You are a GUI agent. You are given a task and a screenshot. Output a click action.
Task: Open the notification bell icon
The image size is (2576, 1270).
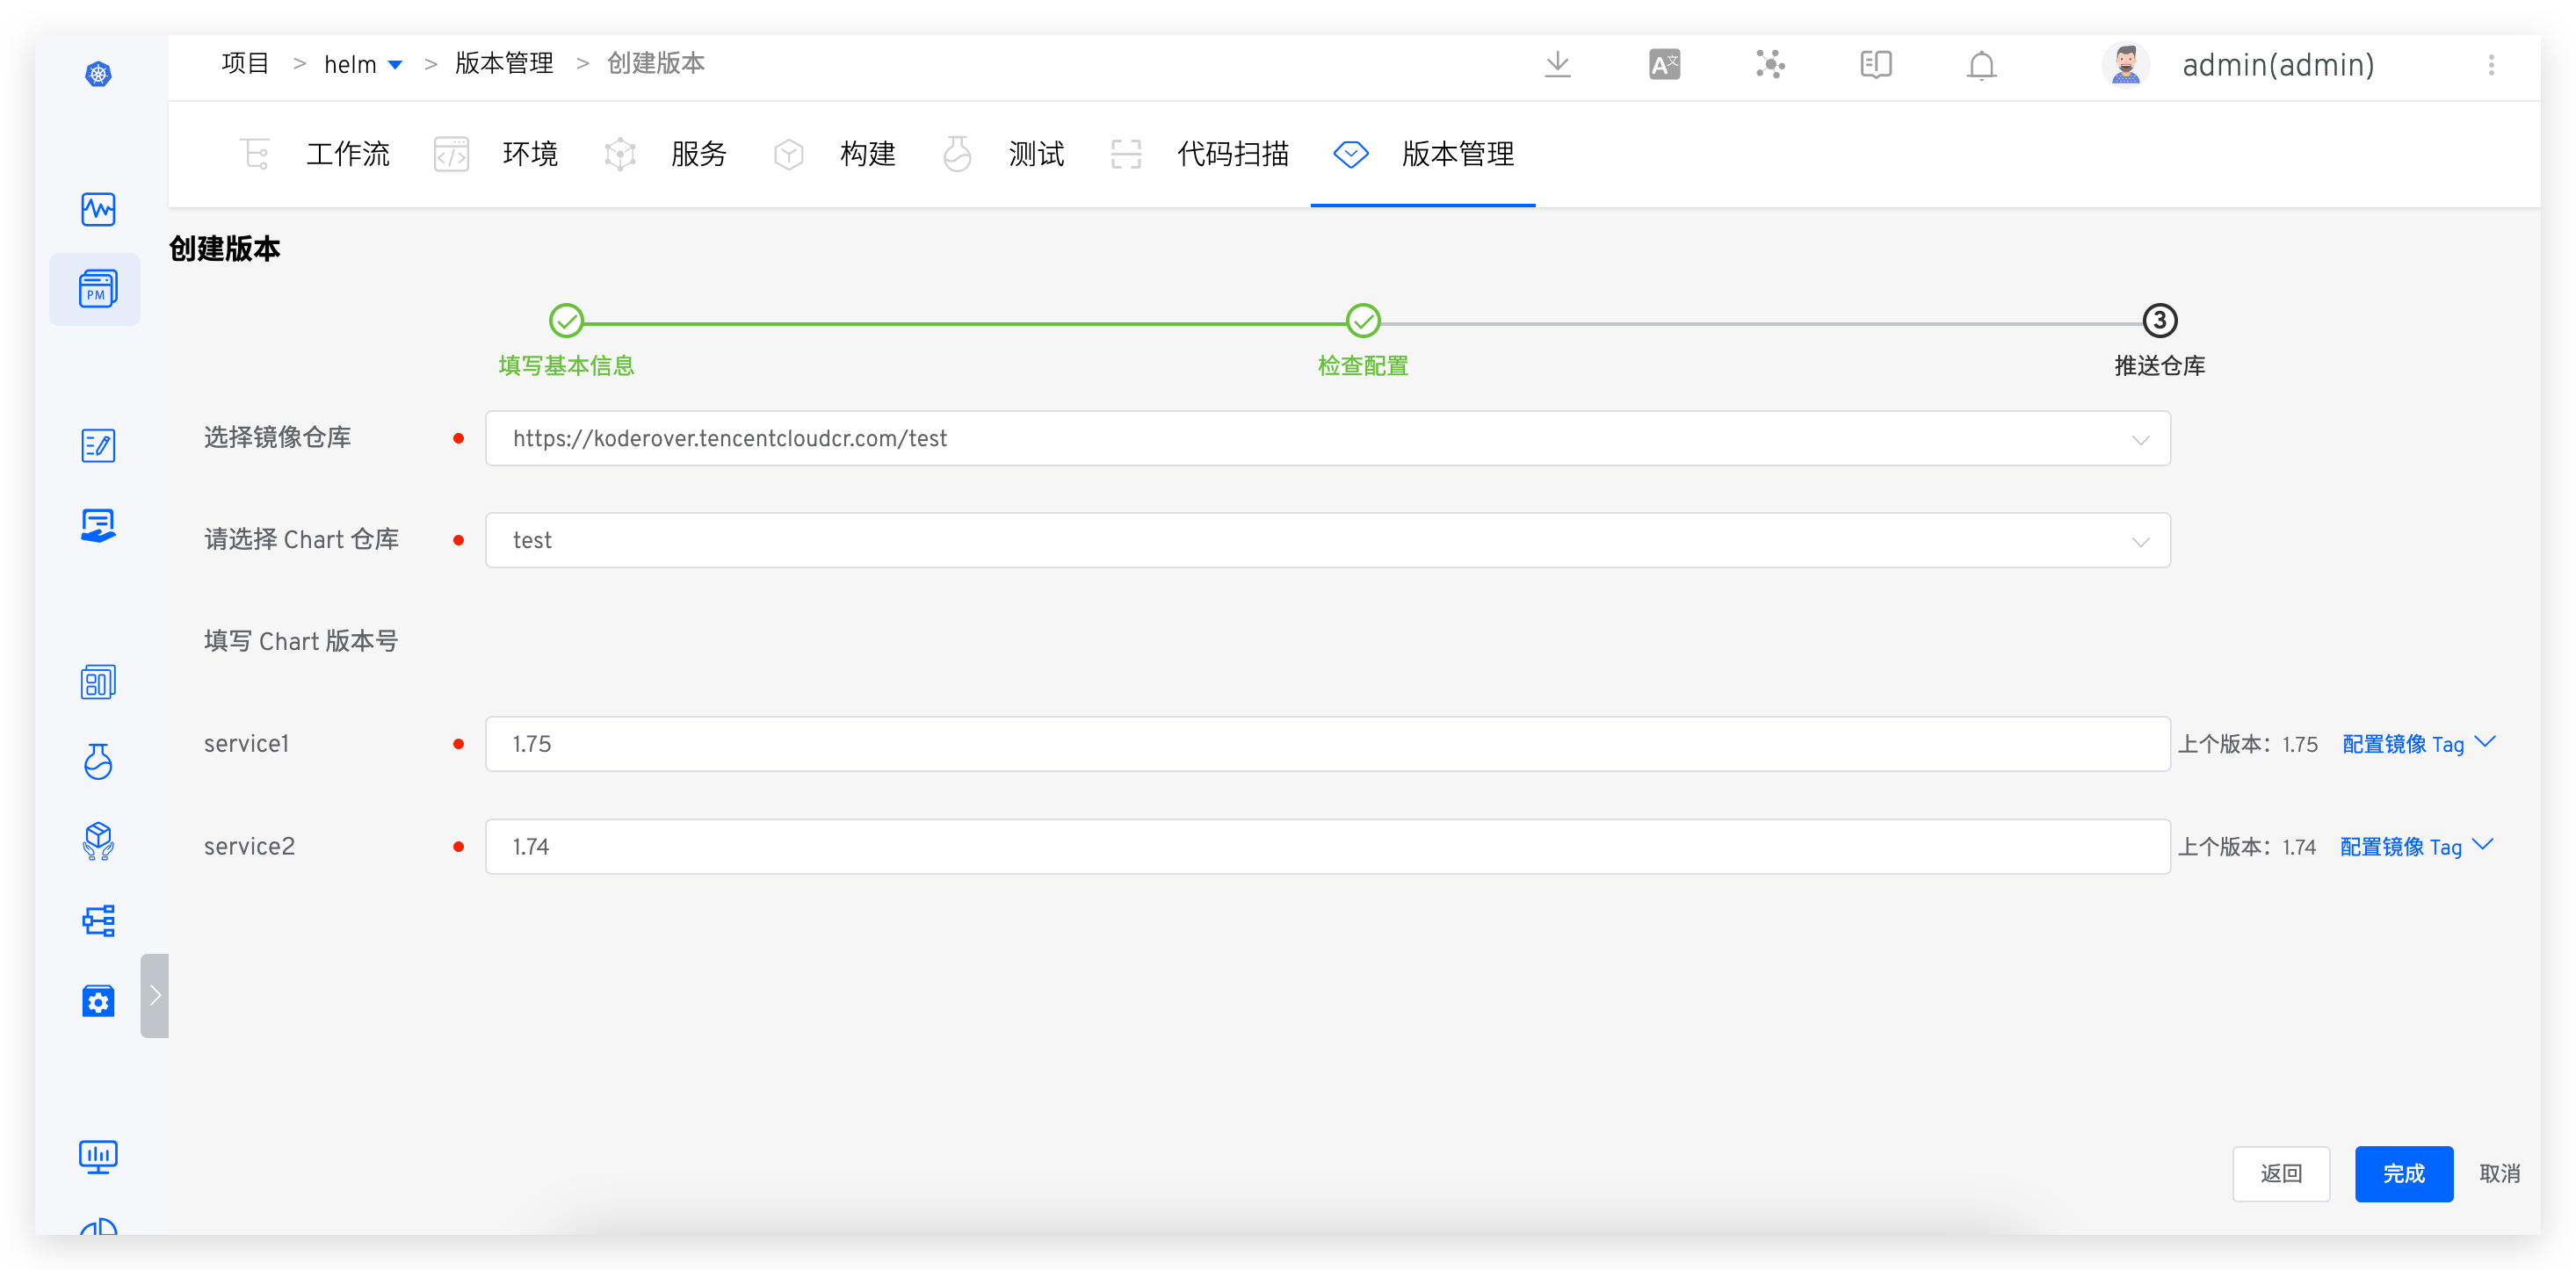[x=1981, y=65]
